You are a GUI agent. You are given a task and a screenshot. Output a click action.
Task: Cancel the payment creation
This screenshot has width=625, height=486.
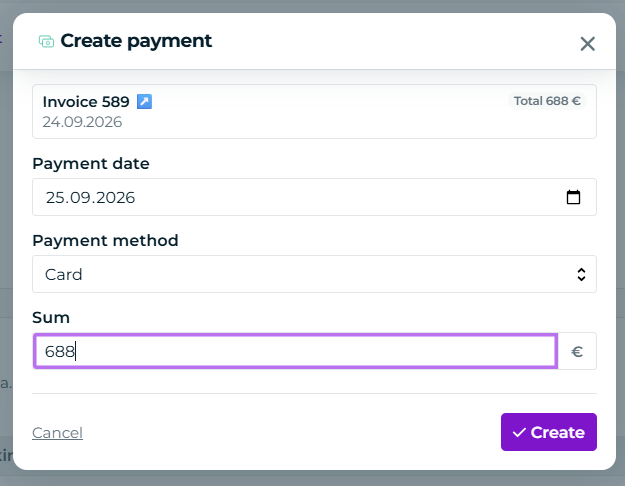click(x=57, y=433)
